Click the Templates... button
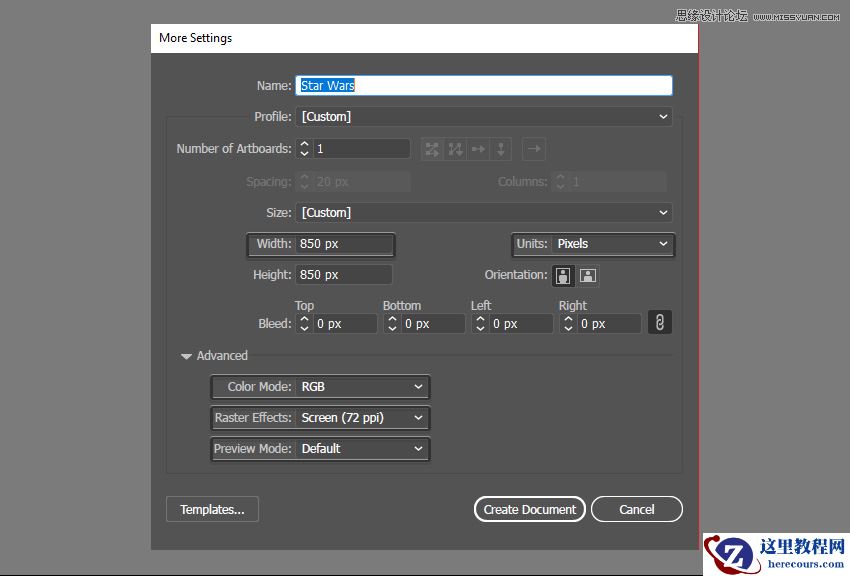The width and height of the screenshot is (850, 576). pos(212,509)
